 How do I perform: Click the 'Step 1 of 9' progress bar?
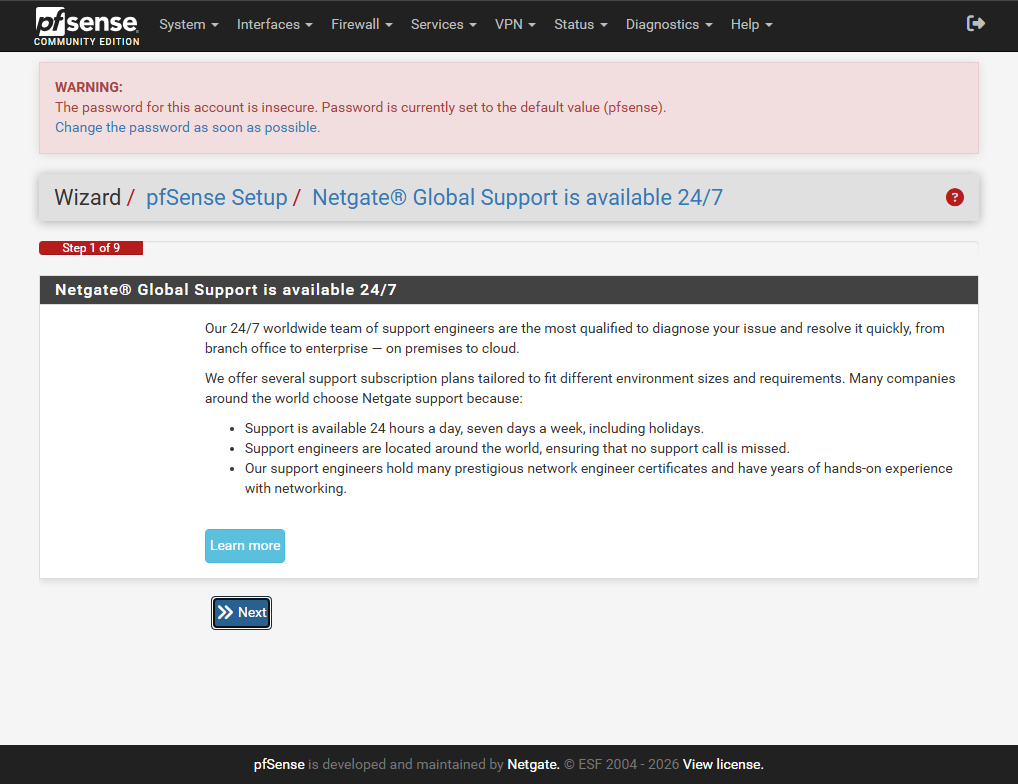(x=91, y=248)
